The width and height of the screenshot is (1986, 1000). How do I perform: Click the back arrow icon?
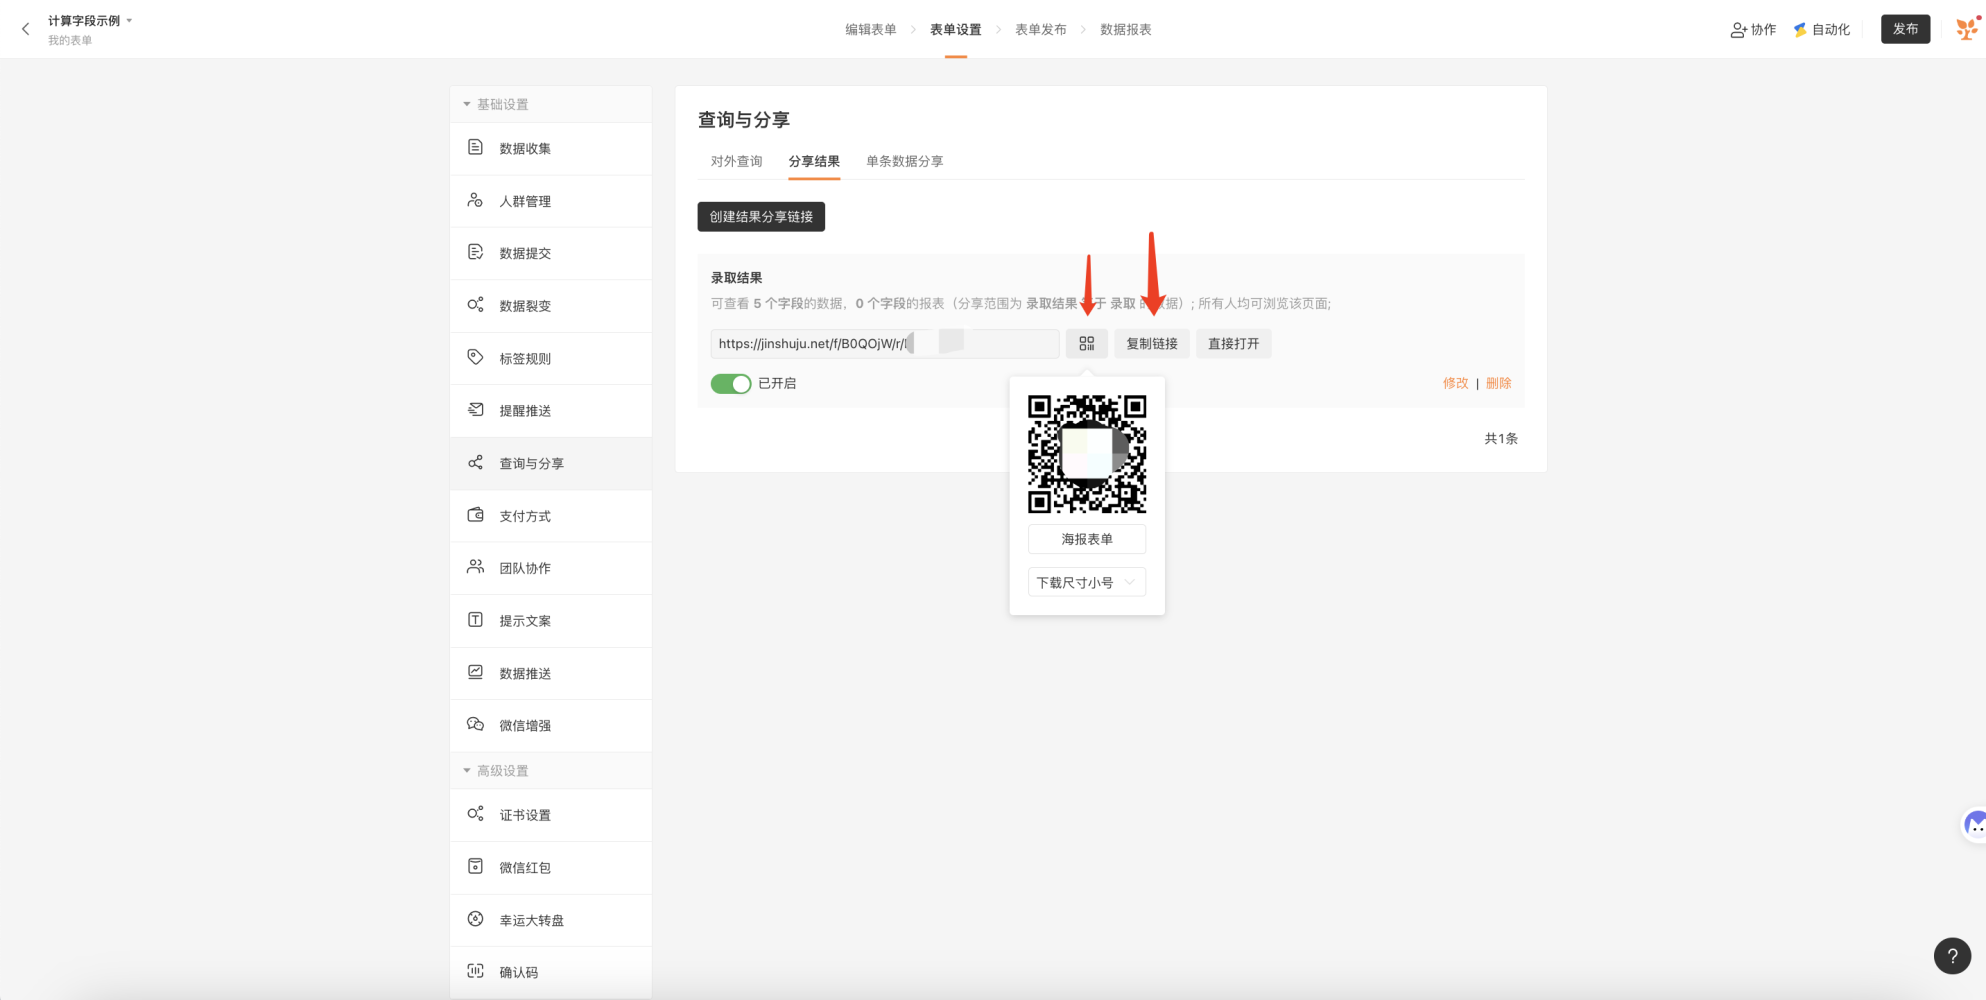tap(26, 29)
